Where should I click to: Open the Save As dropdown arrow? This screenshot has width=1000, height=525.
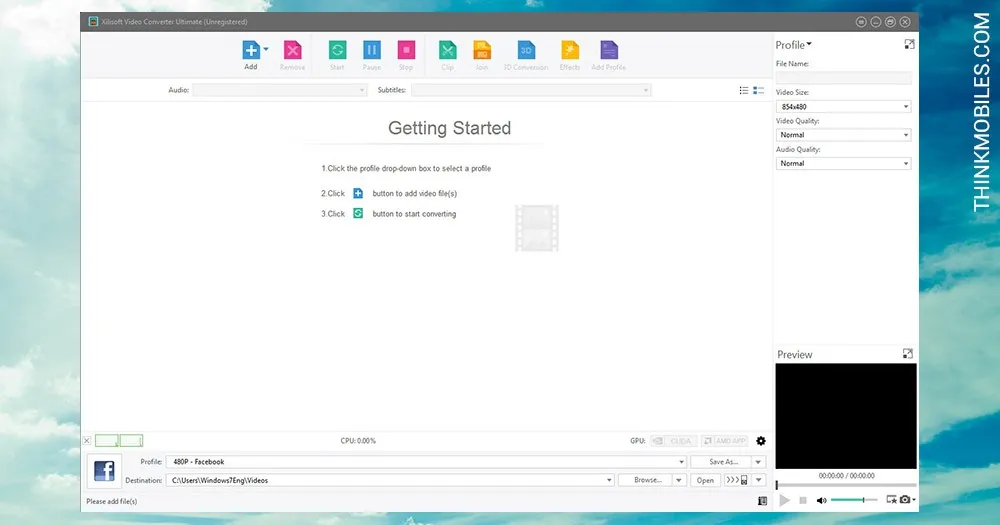(x=758, y=462)
